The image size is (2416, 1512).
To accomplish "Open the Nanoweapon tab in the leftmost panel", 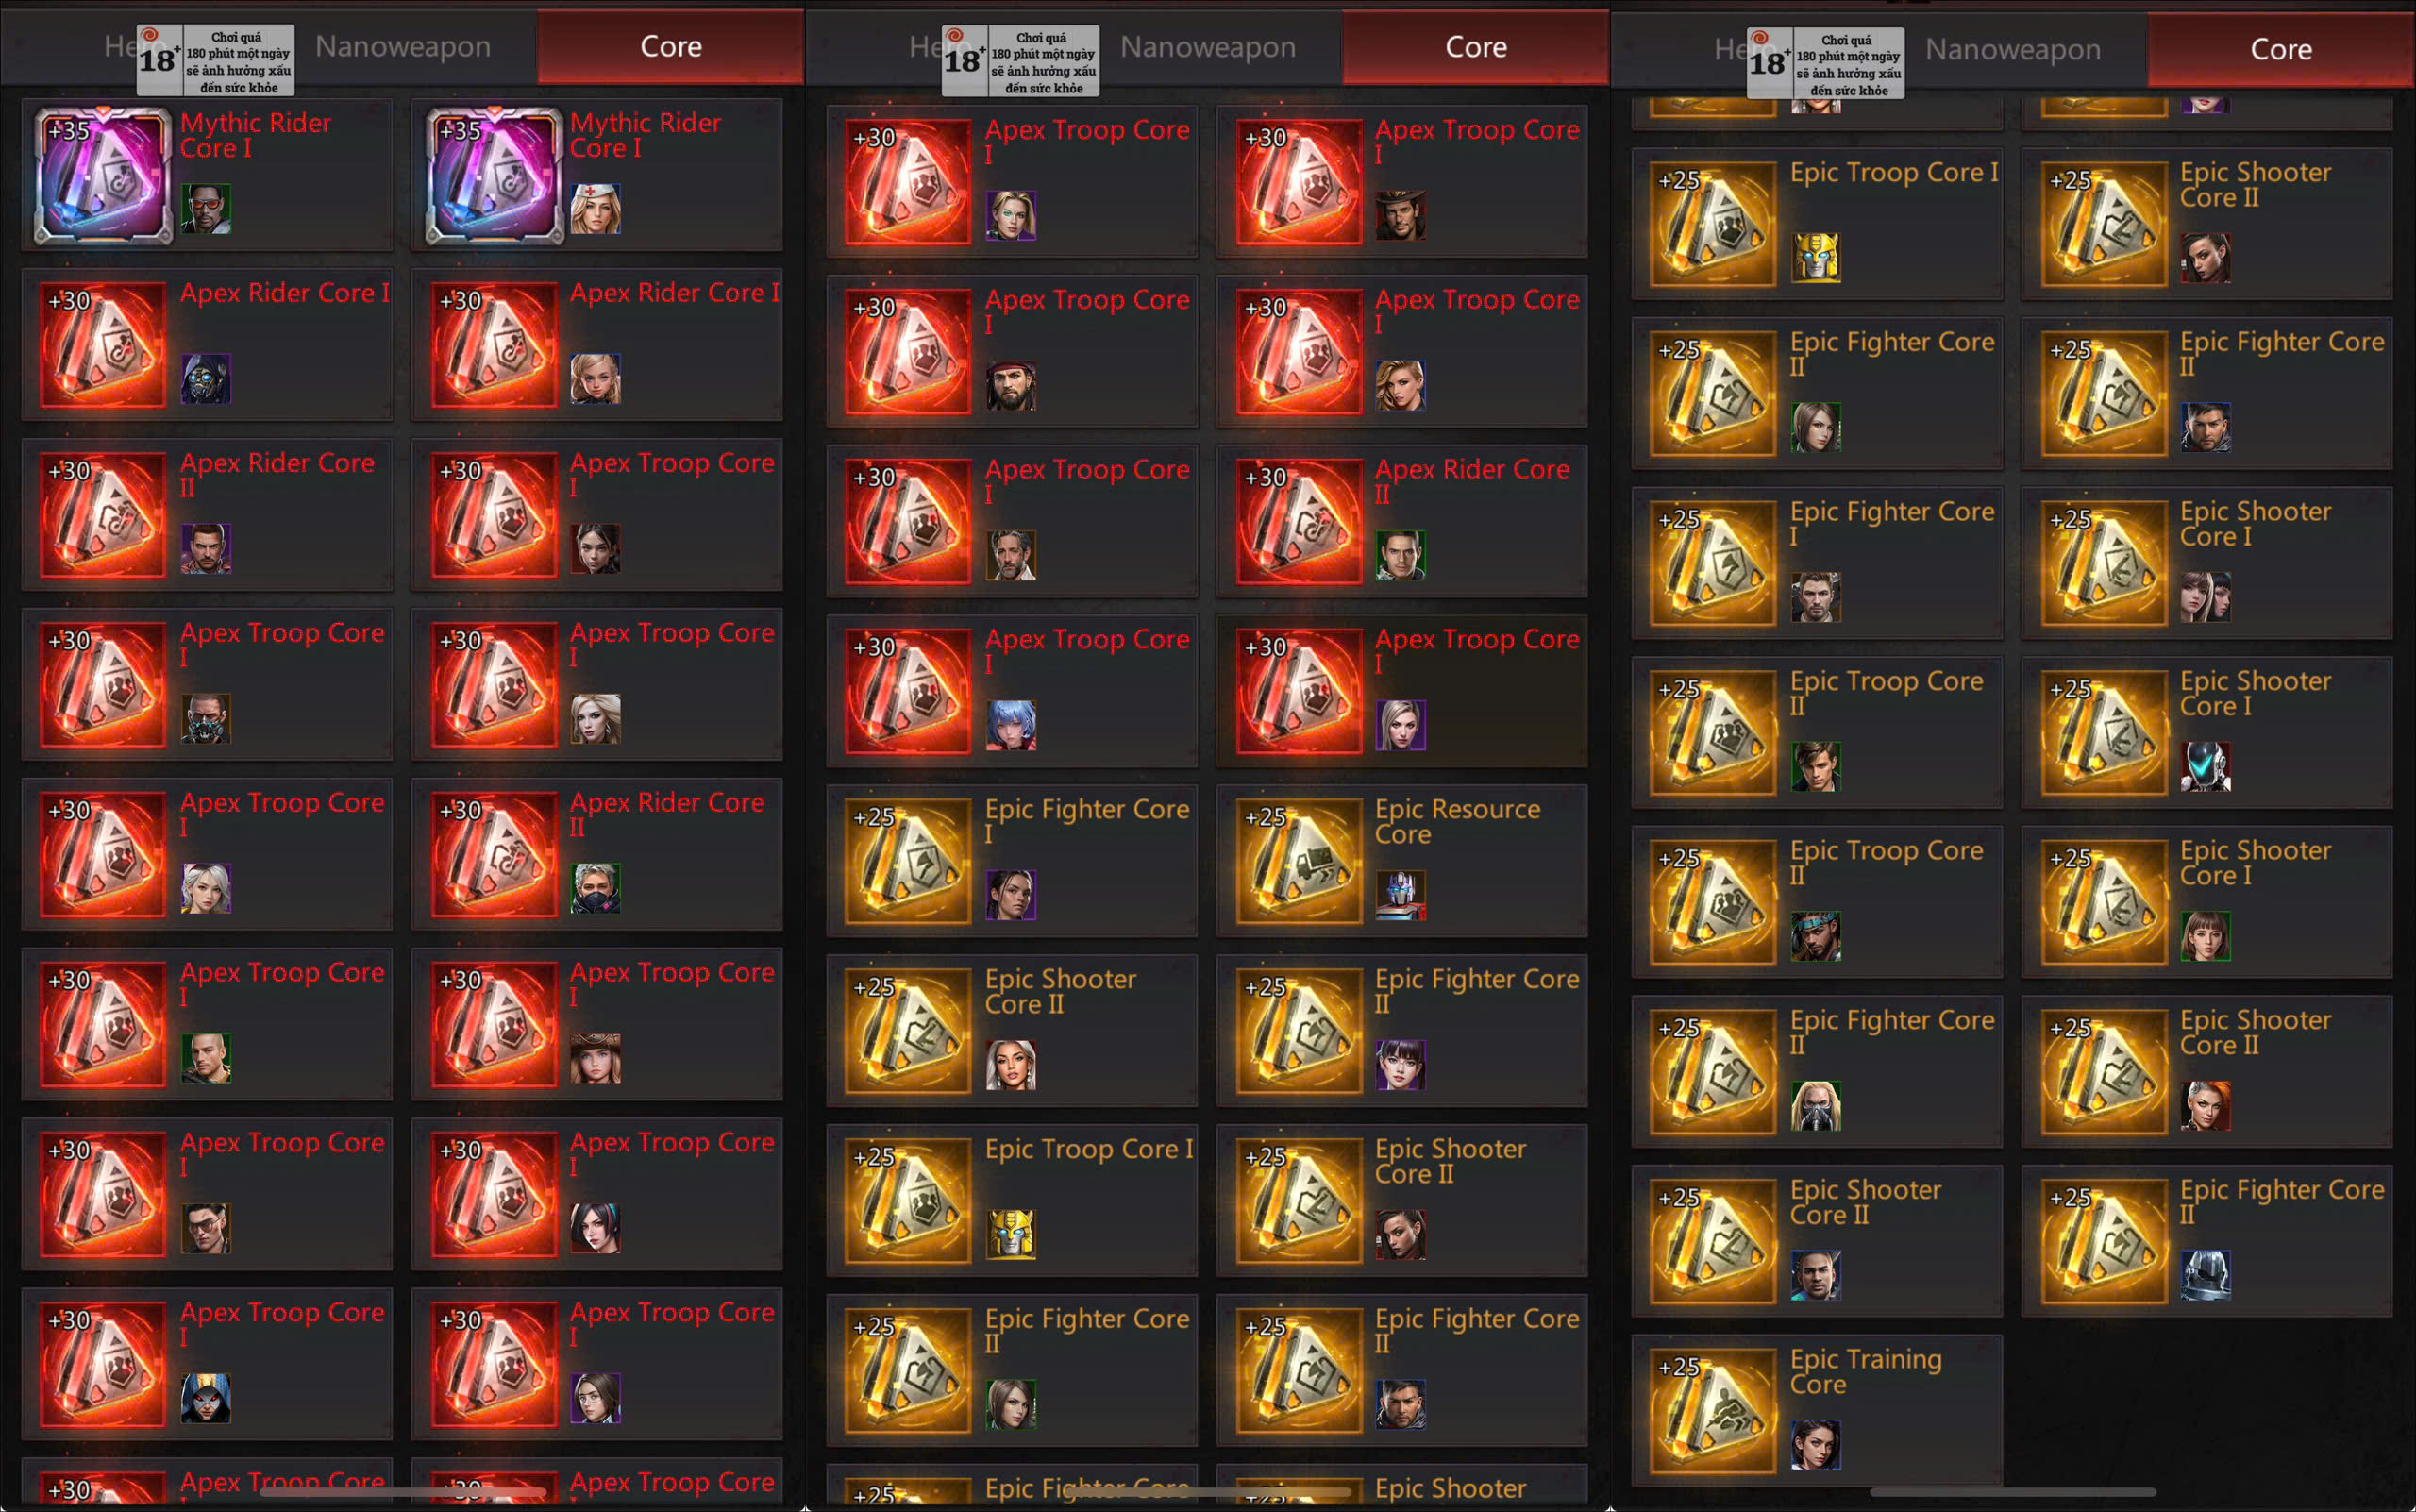I will point(403,47).
